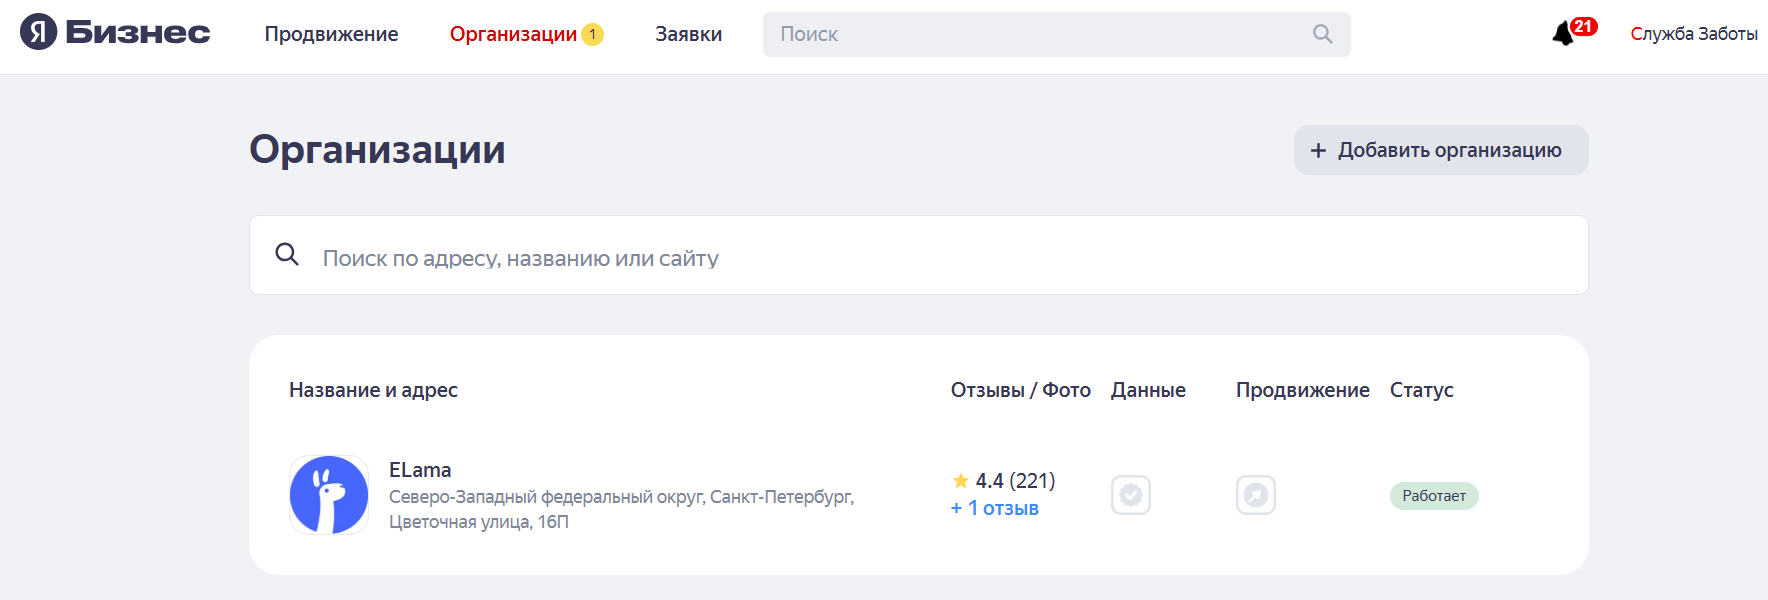1768x600 pixels.
Task: Click the Продвижение column header in table
Action: point(1302,390)
